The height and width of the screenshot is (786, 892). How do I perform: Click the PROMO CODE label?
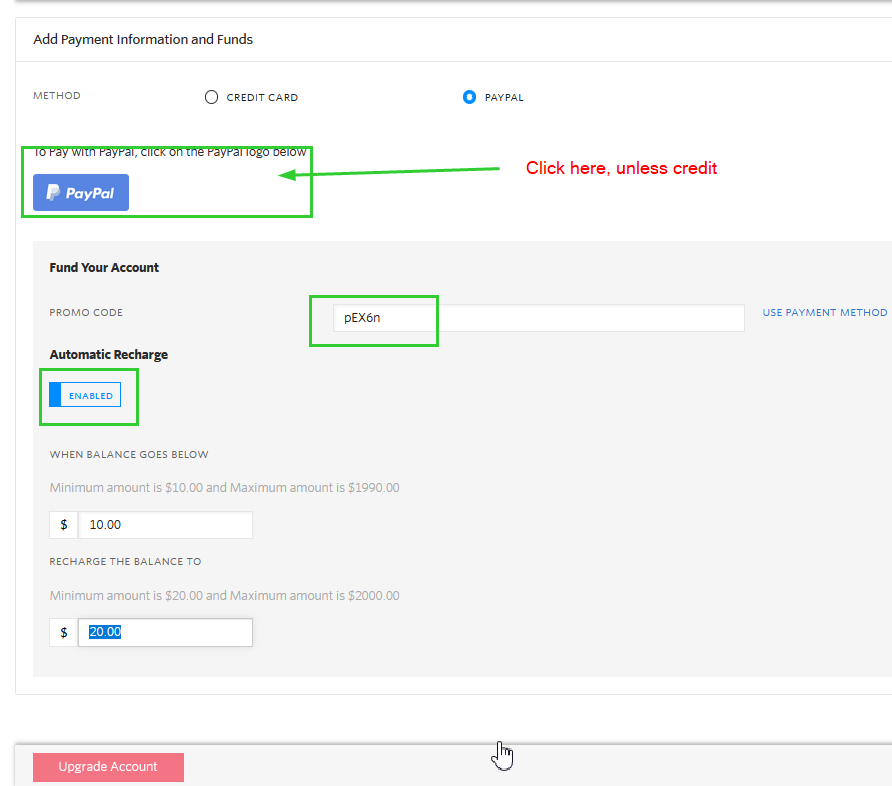[x=86, y=313]
